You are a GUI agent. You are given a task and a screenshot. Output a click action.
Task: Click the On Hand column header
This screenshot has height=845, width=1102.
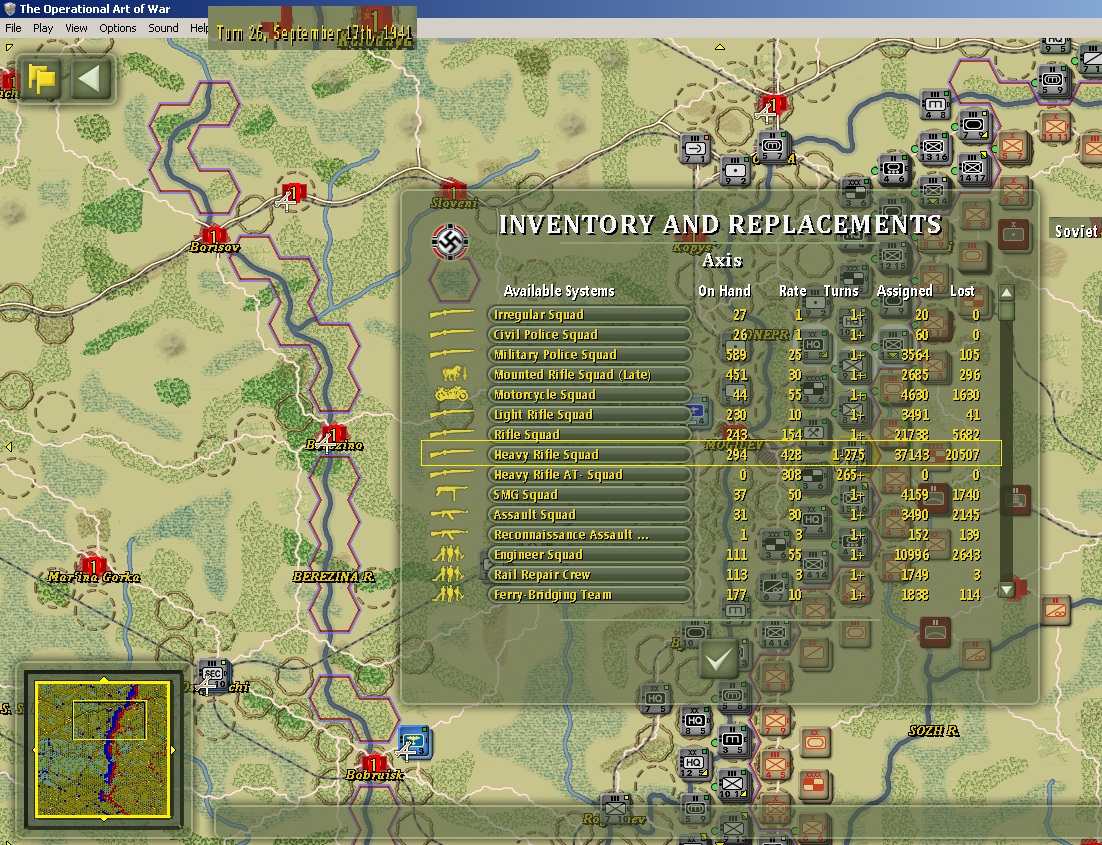click(x=724, y=291)
